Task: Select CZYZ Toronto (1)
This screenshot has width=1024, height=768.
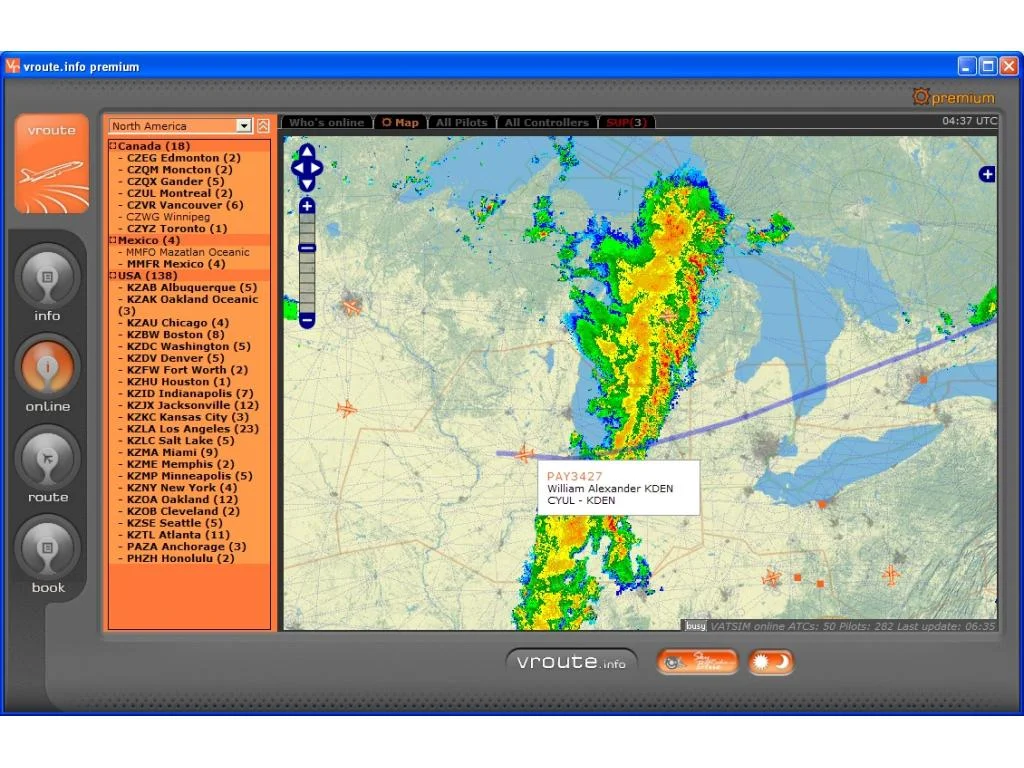Action: coord(177,229)
